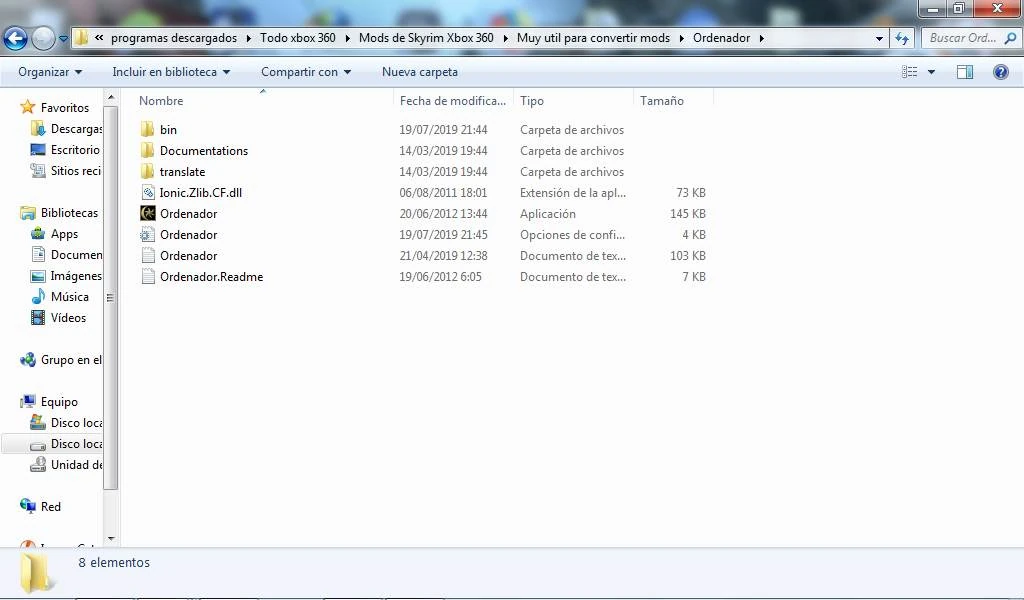Change the view with the view icon
This screenshot has height=600, width=1024.
[x=910, y=72]
